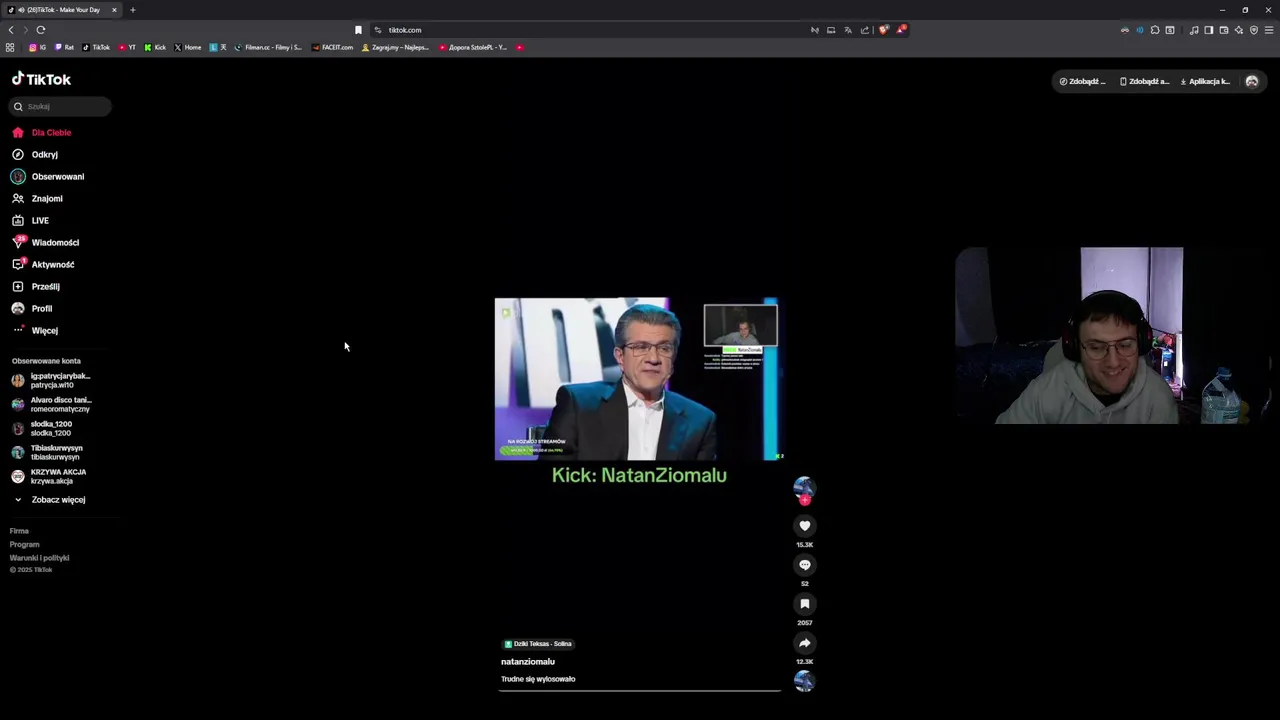Open the profile avatar in top right
1280x720 pixels.
1251,81
